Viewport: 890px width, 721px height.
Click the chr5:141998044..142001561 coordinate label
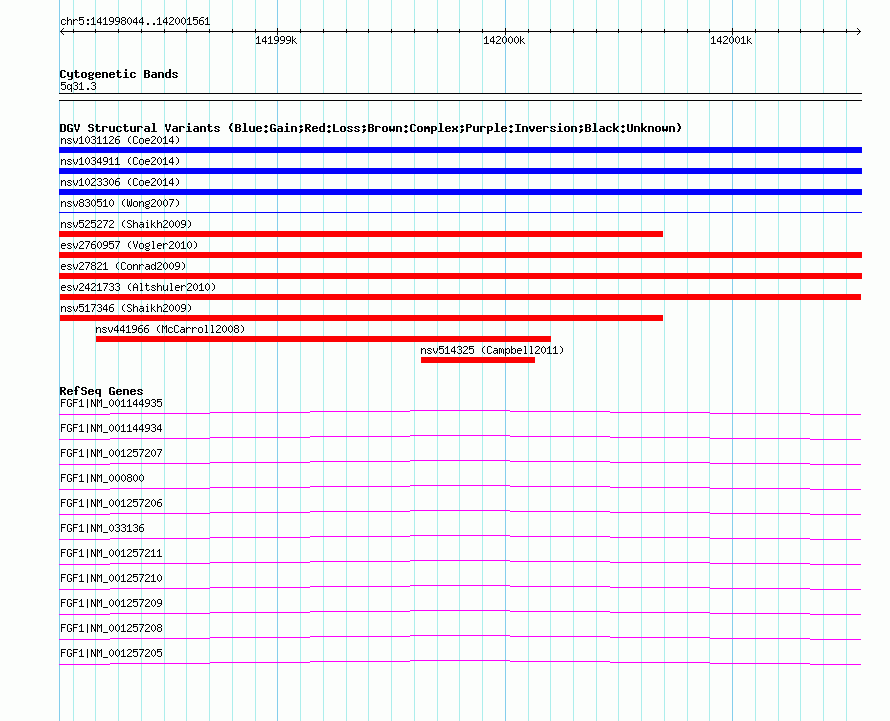coord(135,21)
